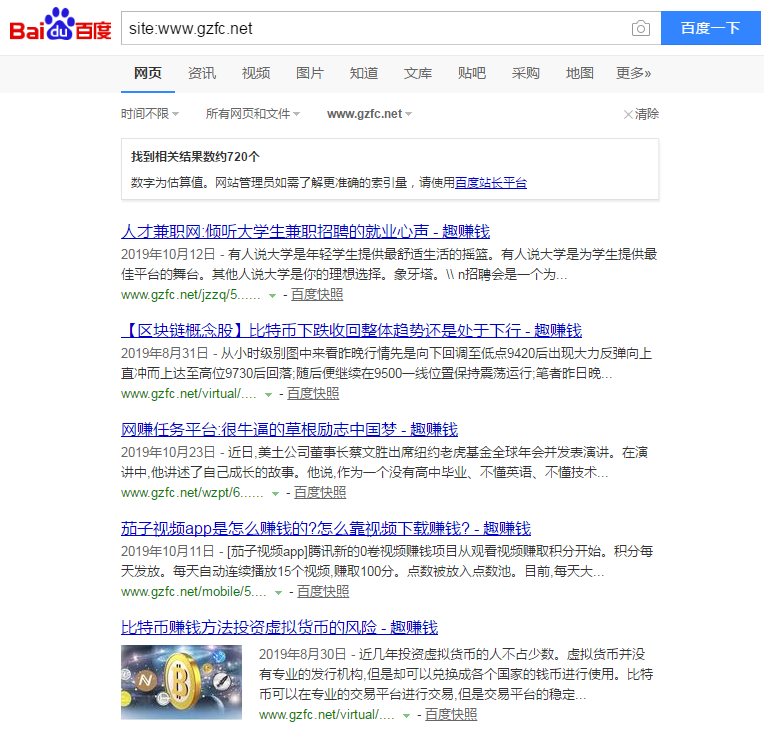Expand arrow beside 区块链概念股 result URL

click(268, 395)
